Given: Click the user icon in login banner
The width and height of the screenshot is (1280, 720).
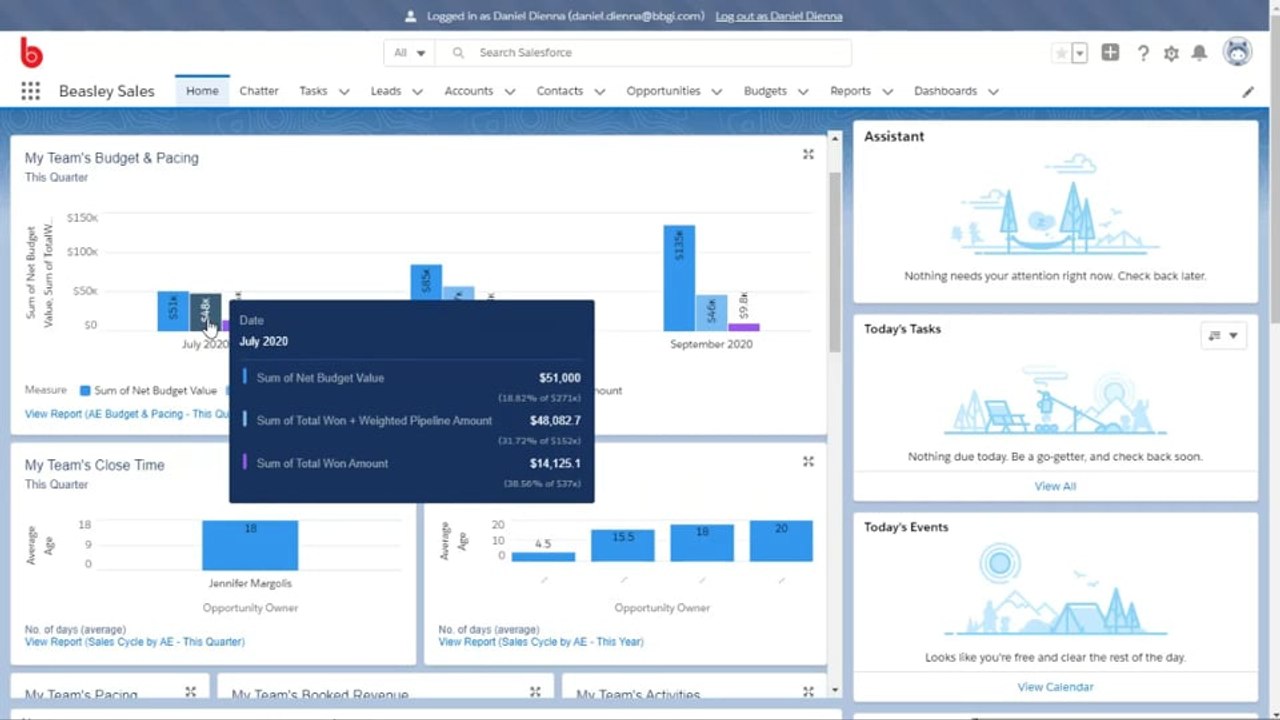Looking at the screenshot, I should point(410,16).
